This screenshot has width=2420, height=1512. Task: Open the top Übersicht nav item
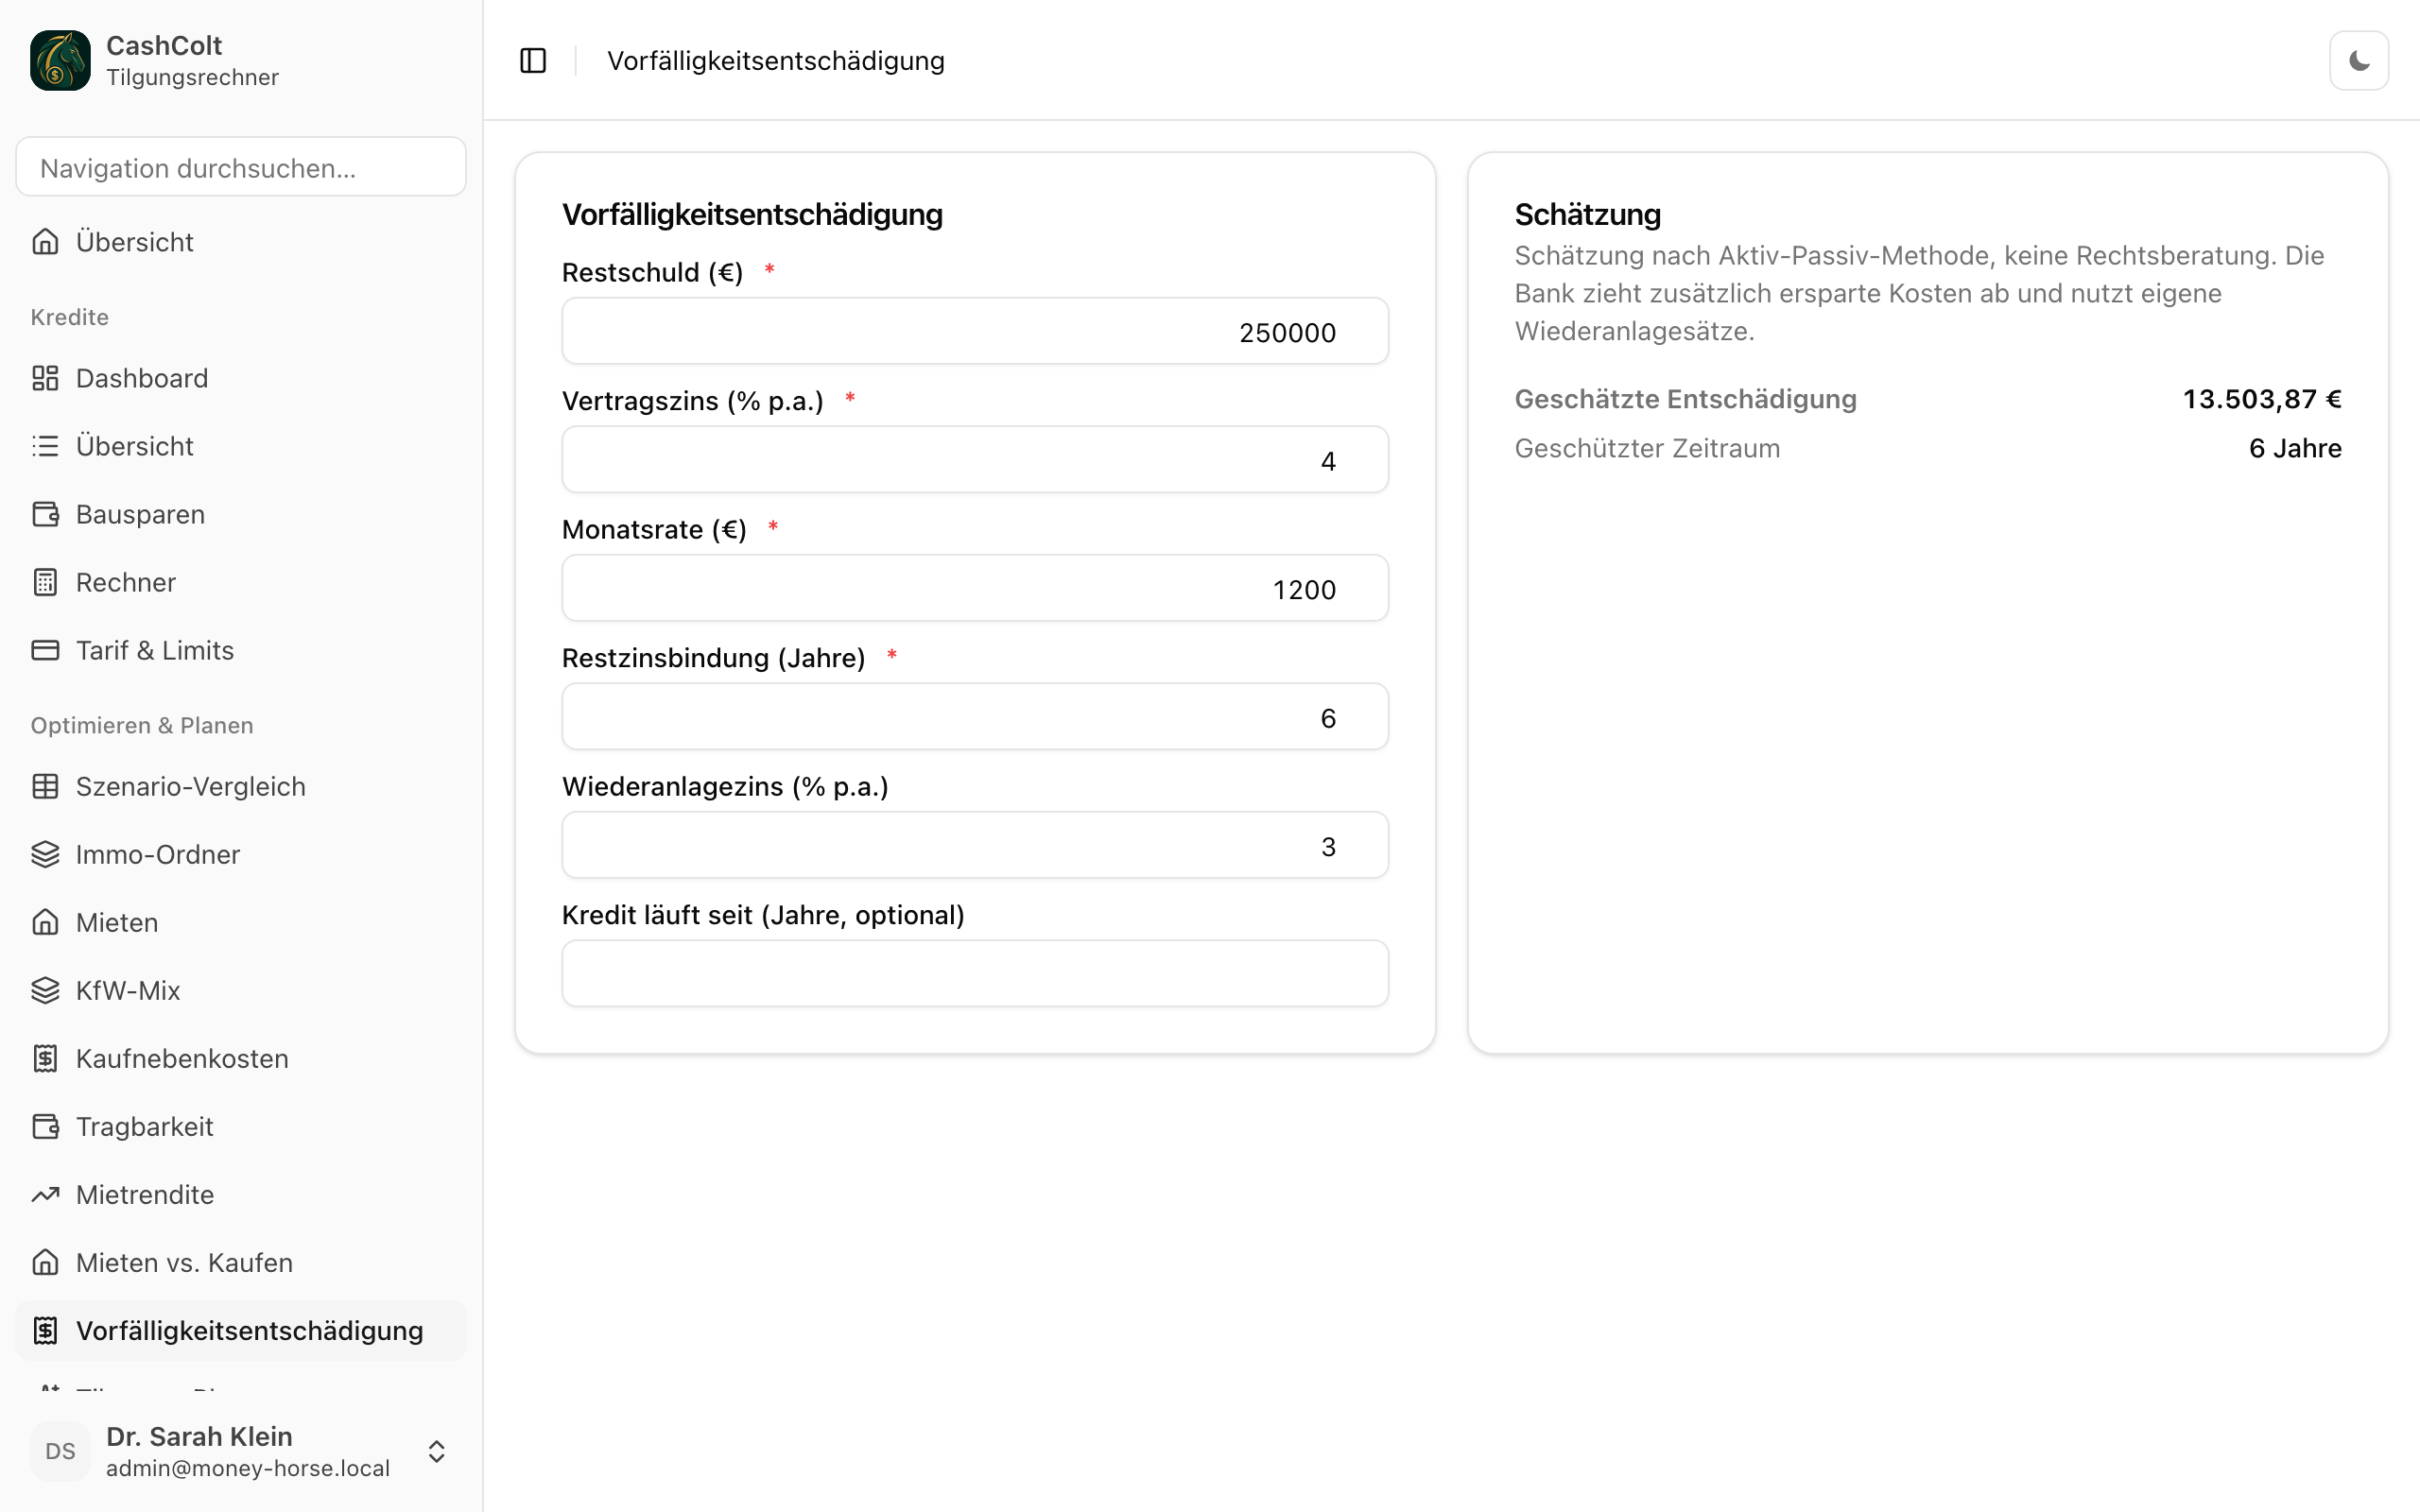241,242
